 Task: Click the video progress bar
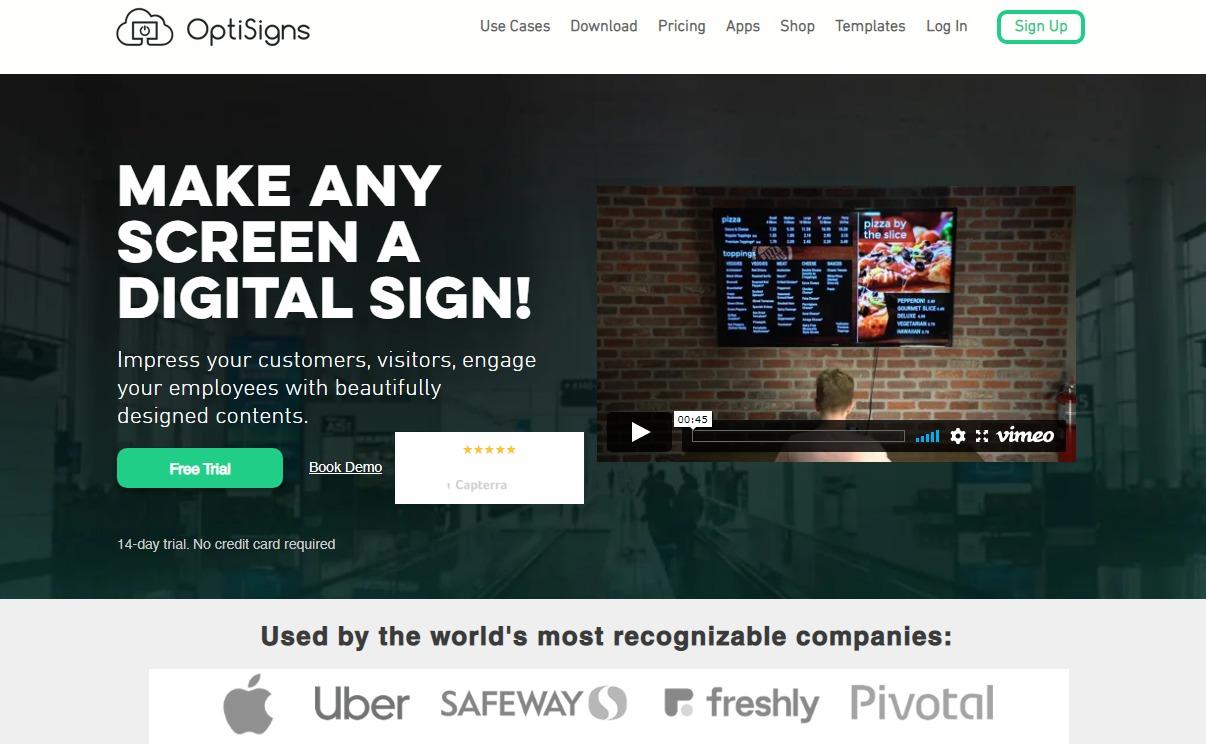(798, 436)
